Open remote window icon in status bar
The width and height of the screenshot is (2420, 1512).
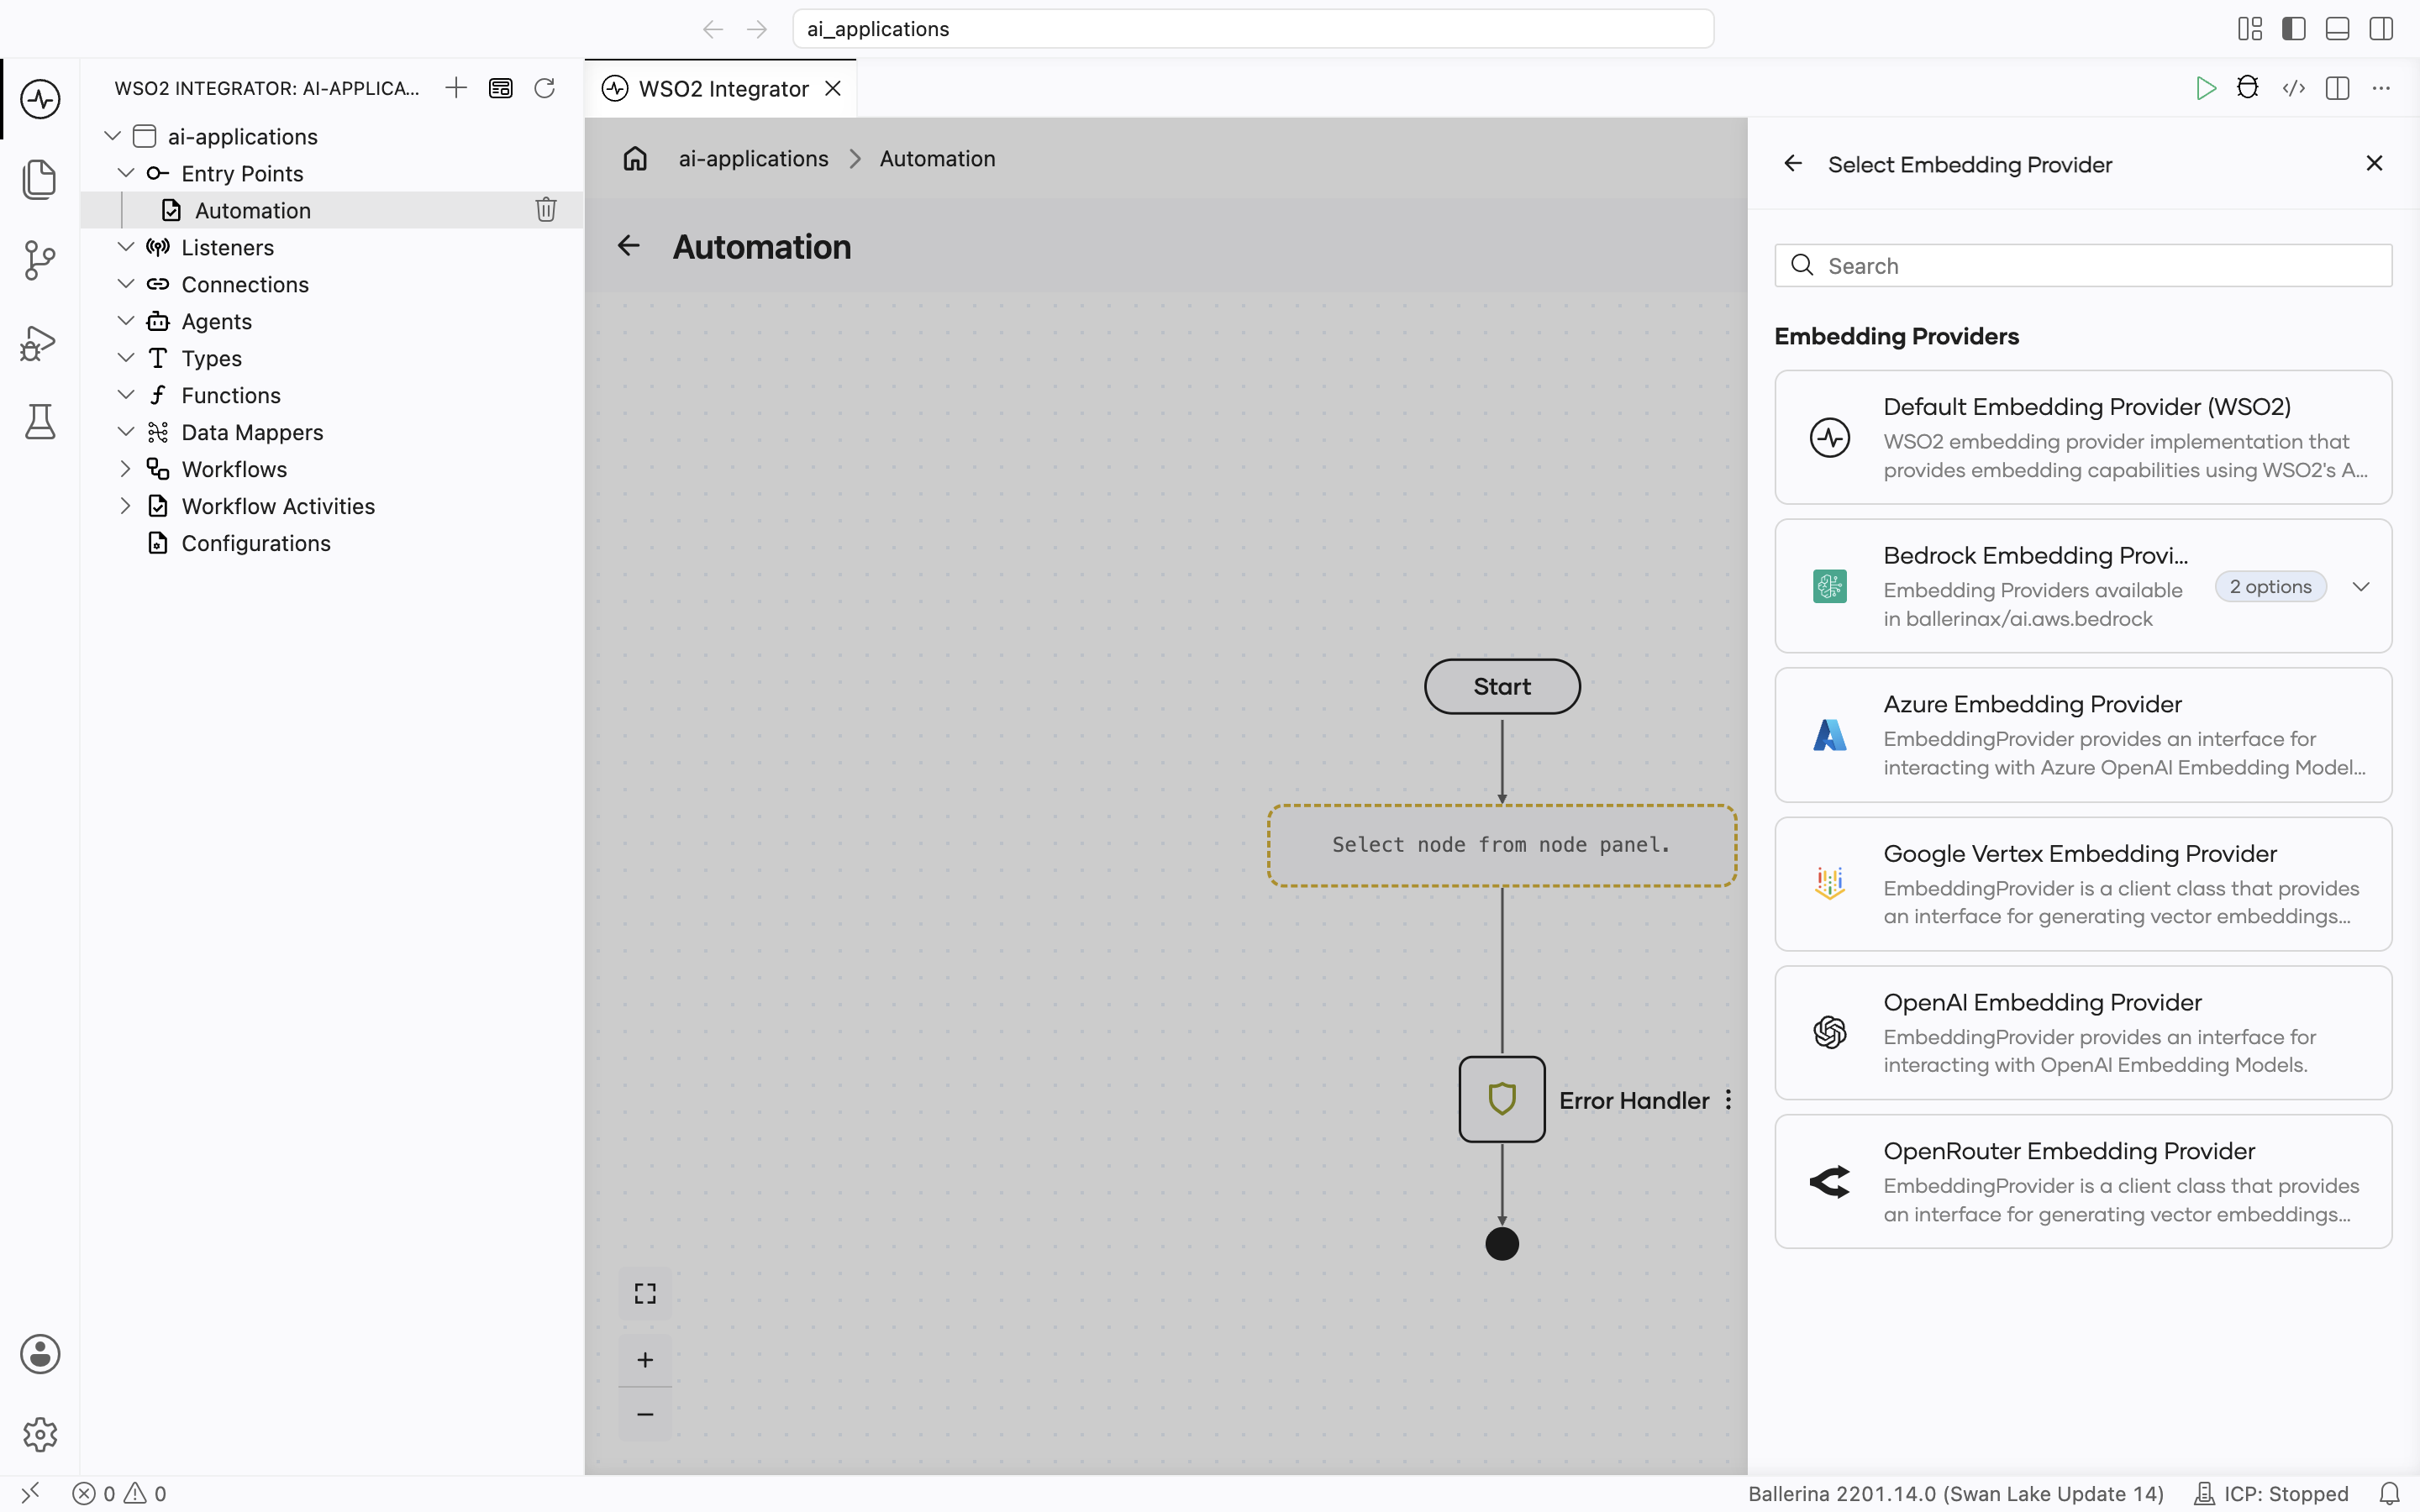31,1493
